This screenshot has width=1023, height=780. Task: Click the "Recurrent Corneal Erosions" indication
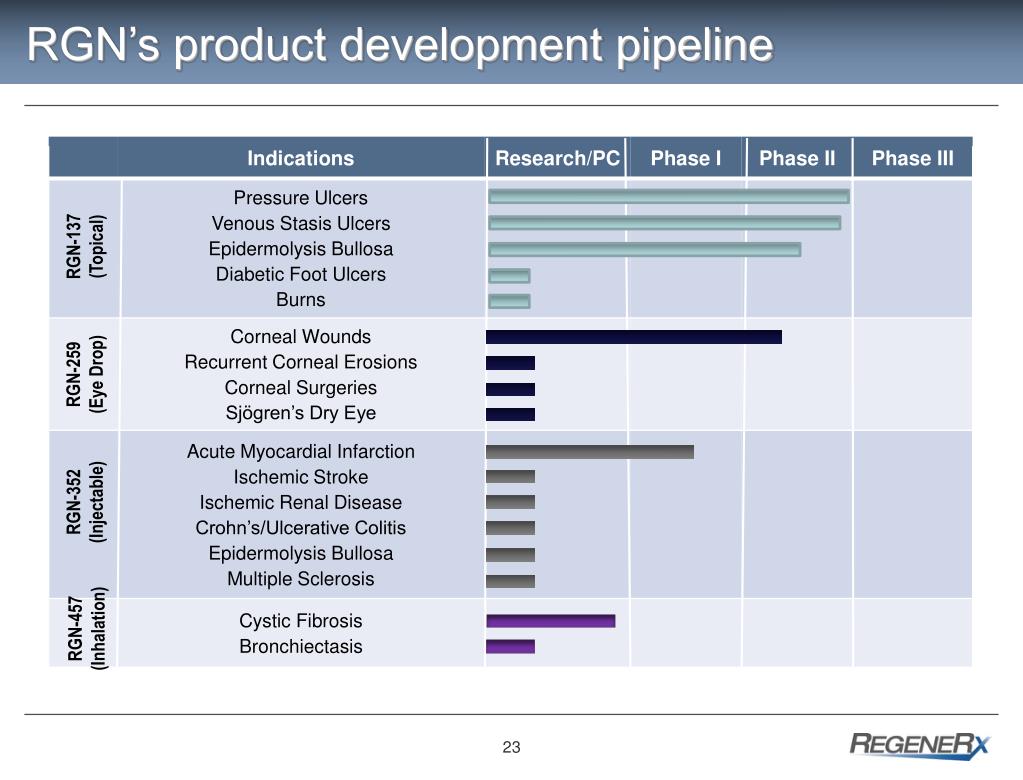(x=301, y=362)
